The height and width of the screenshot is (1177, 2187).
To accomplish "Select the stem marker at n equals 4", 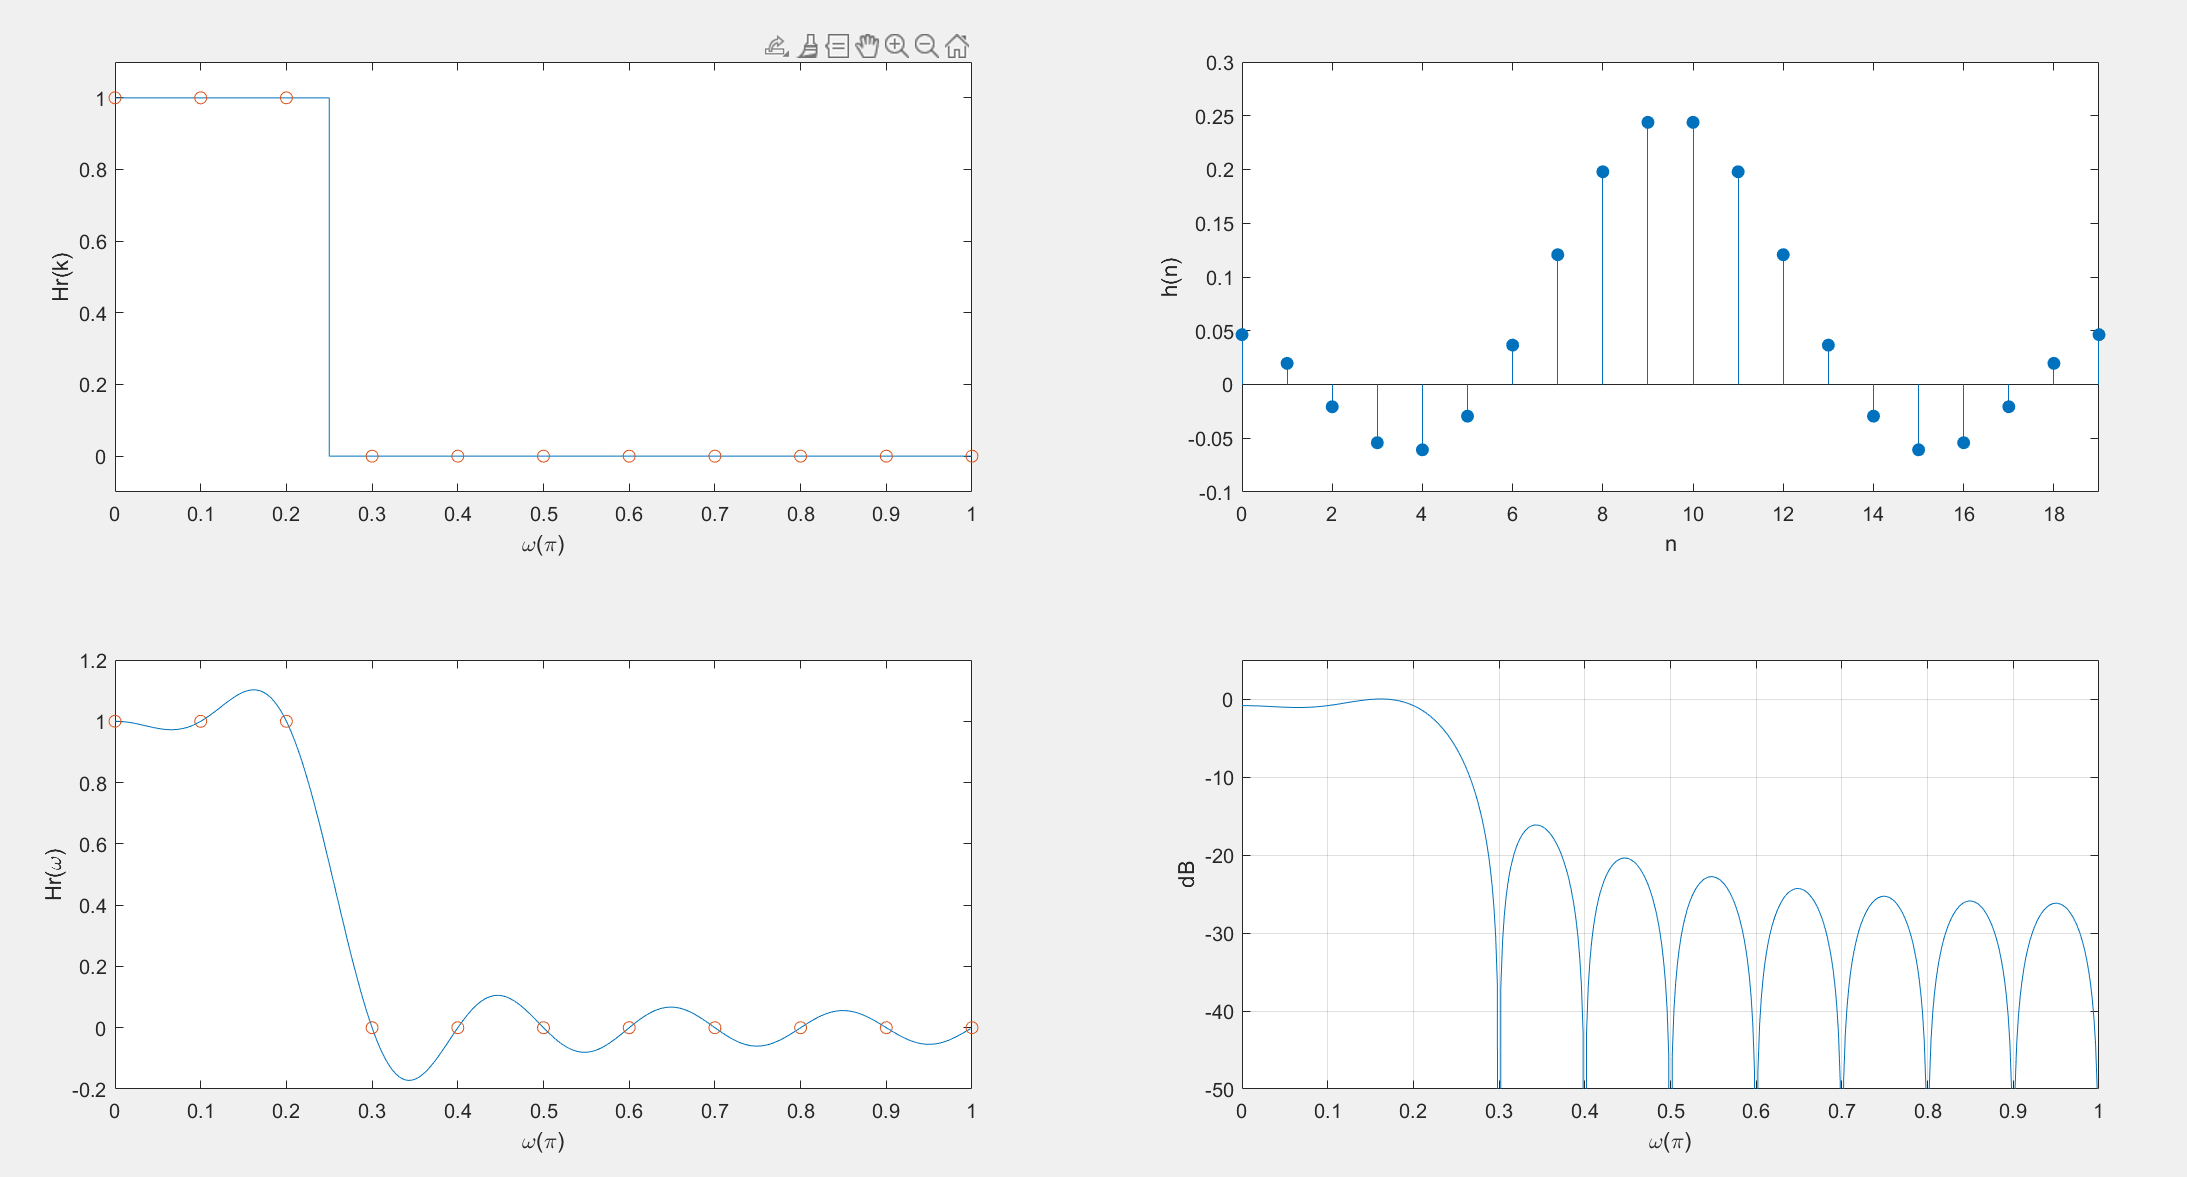I will (x=1422, y=450).
